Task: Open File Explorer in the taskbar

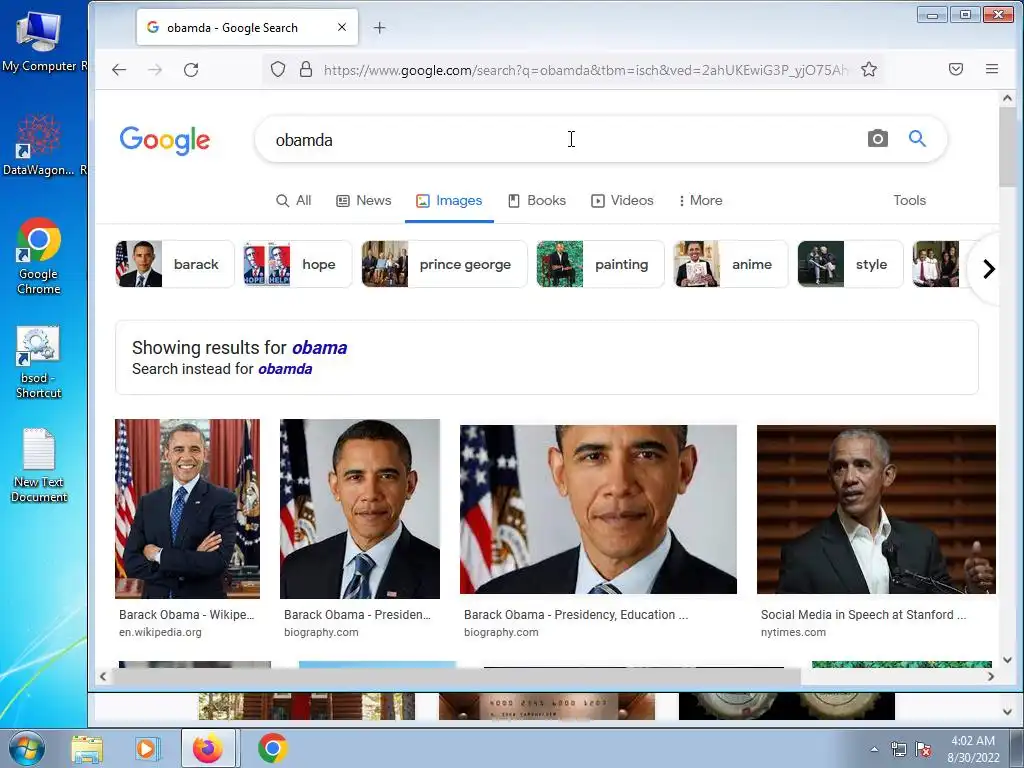Action: coord(87,748)
